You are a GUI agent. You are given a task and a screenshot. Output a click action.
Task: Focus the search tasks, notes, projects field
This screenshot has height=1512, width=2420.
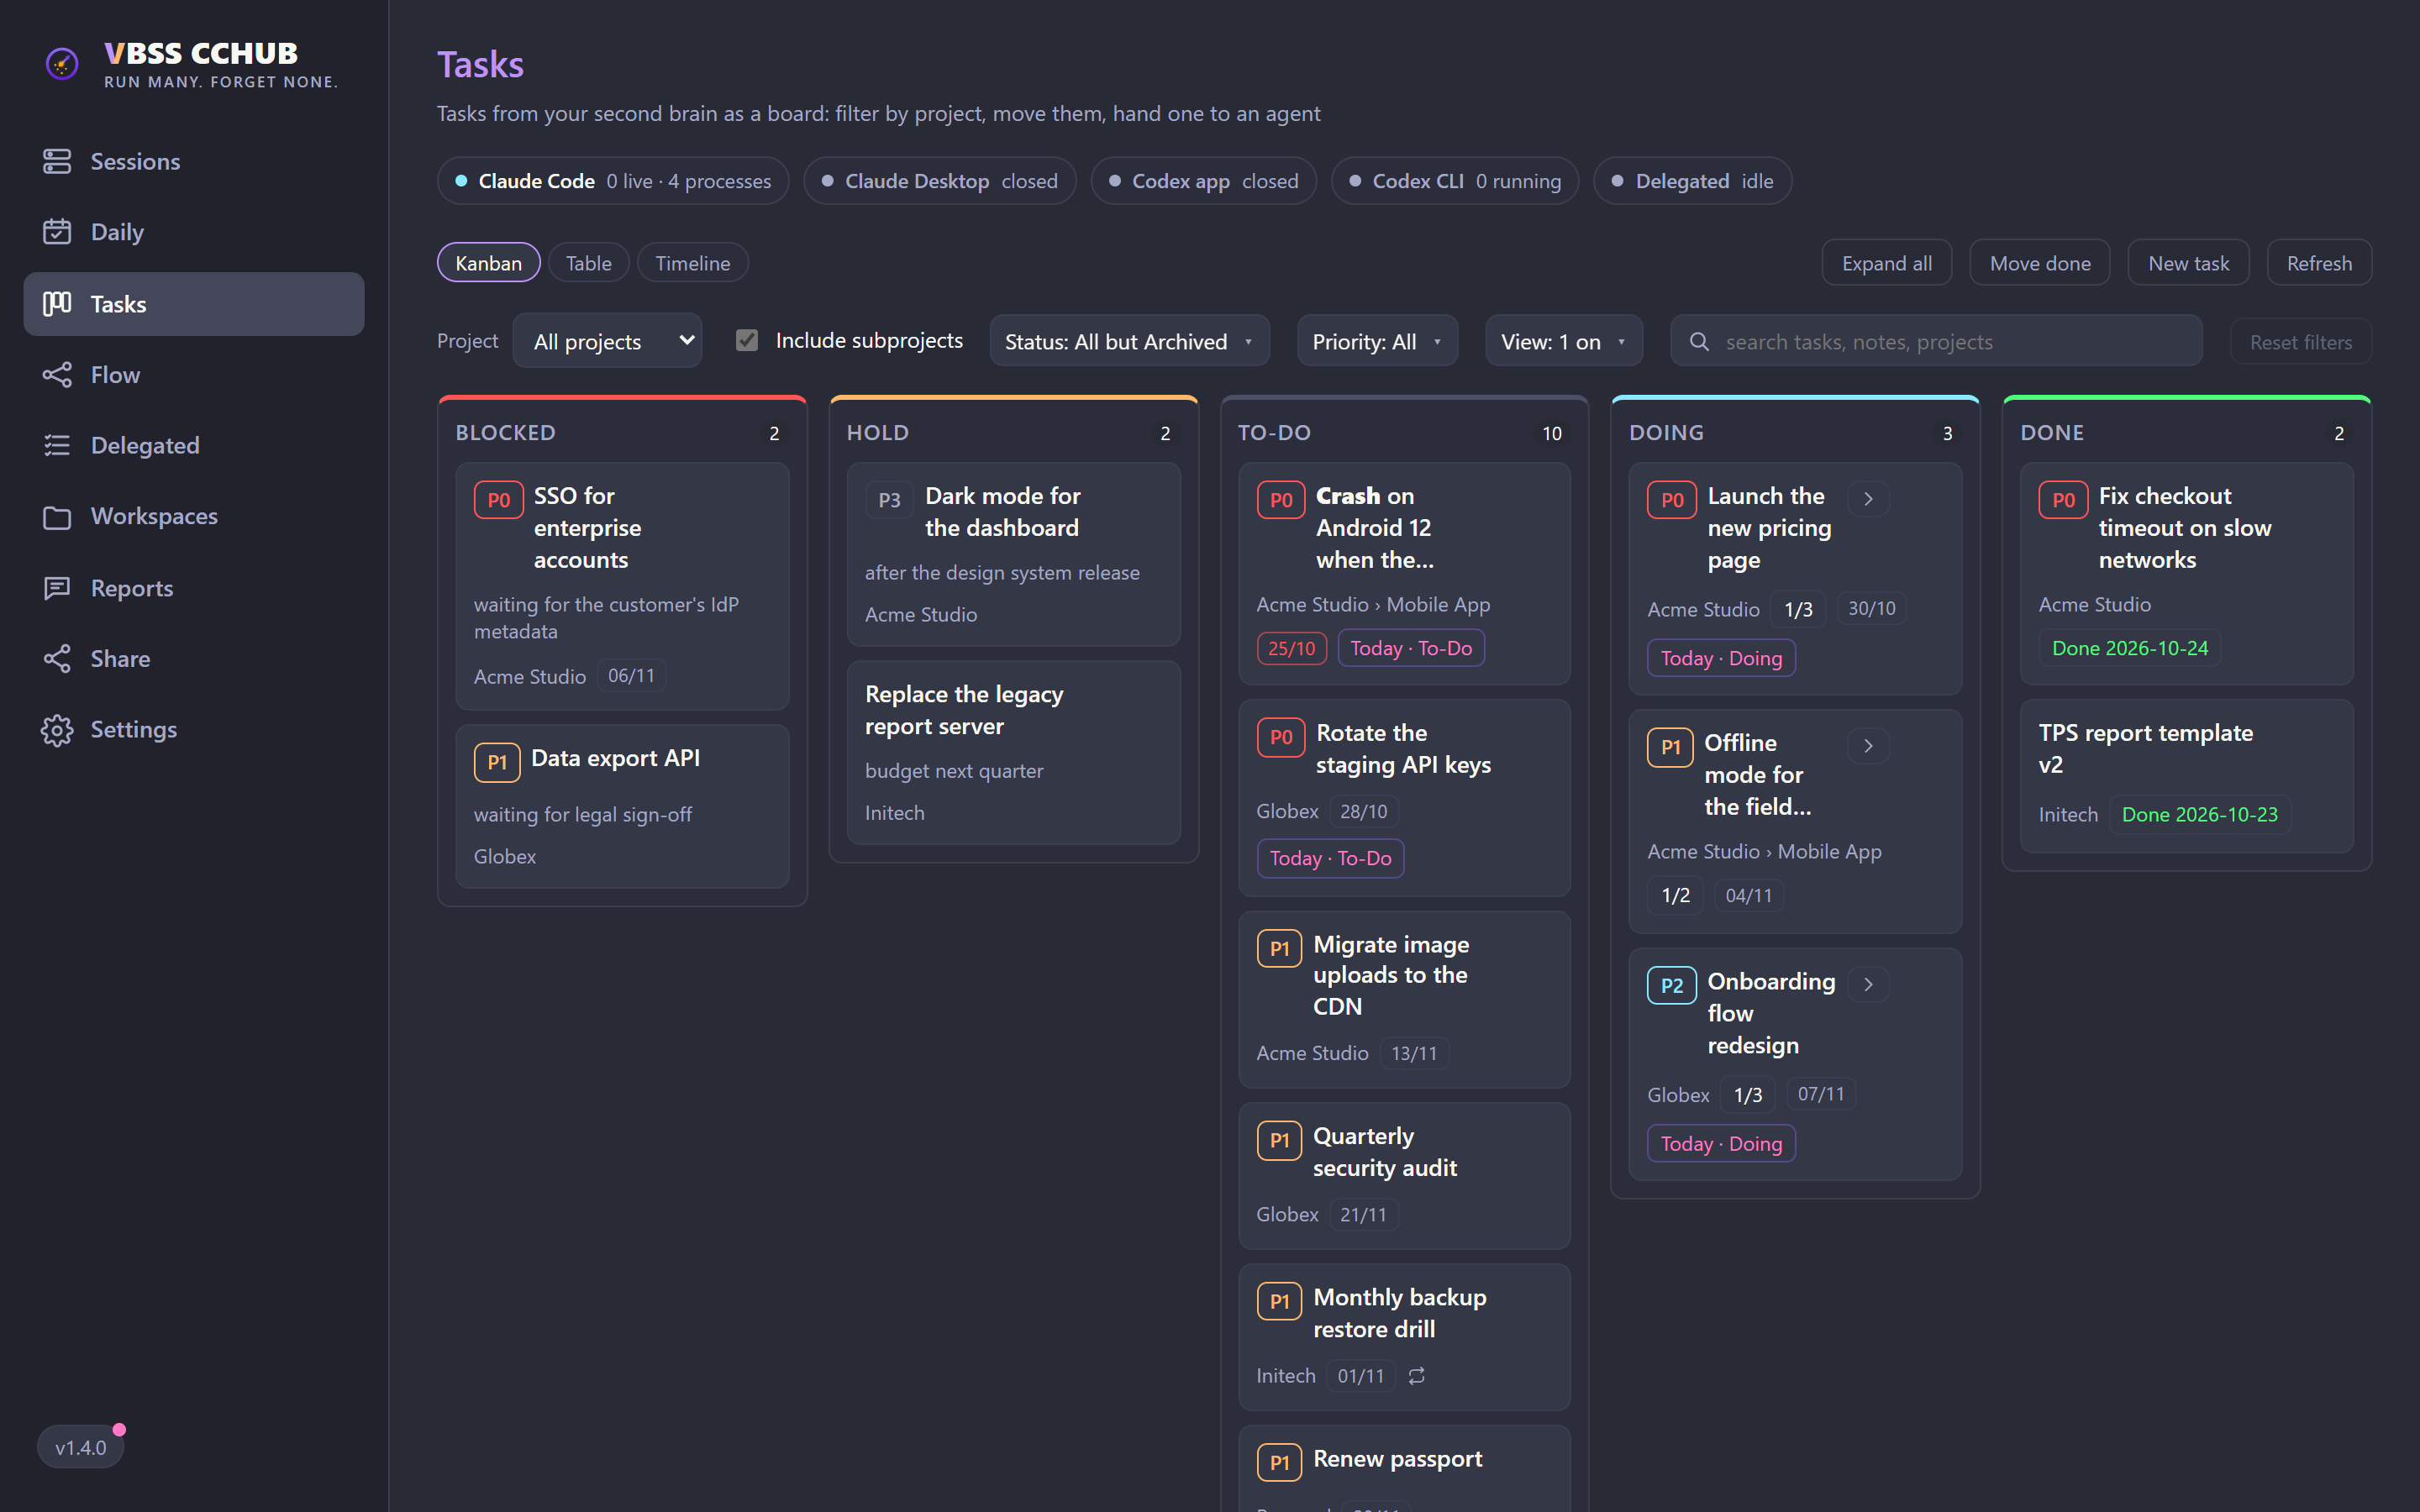tap(1937, 341)
